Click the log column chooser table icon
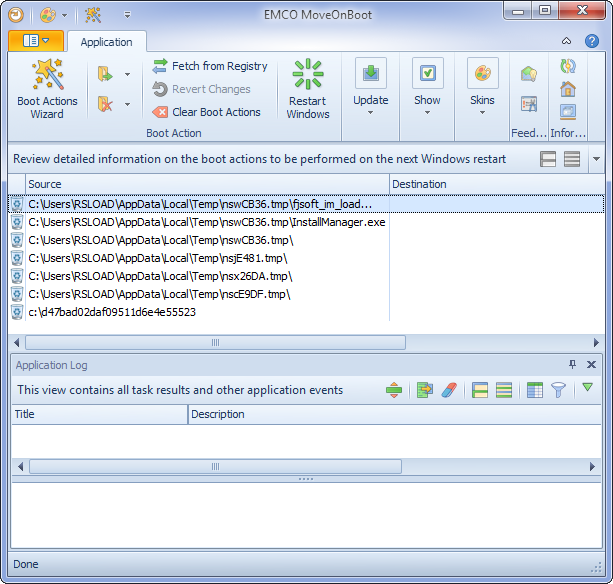Screen dimensions: 613x584 (535, 390)
